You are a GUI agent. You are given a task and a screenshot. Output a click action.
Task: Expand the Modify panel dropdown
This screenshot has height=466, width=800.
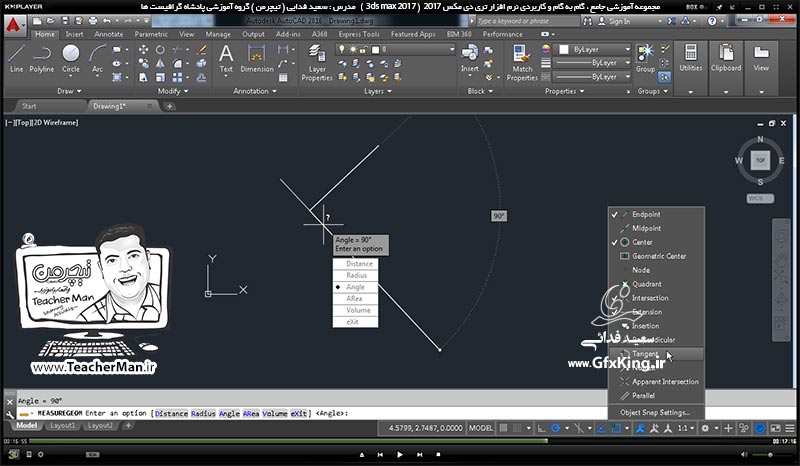click(x=173, y=91)
